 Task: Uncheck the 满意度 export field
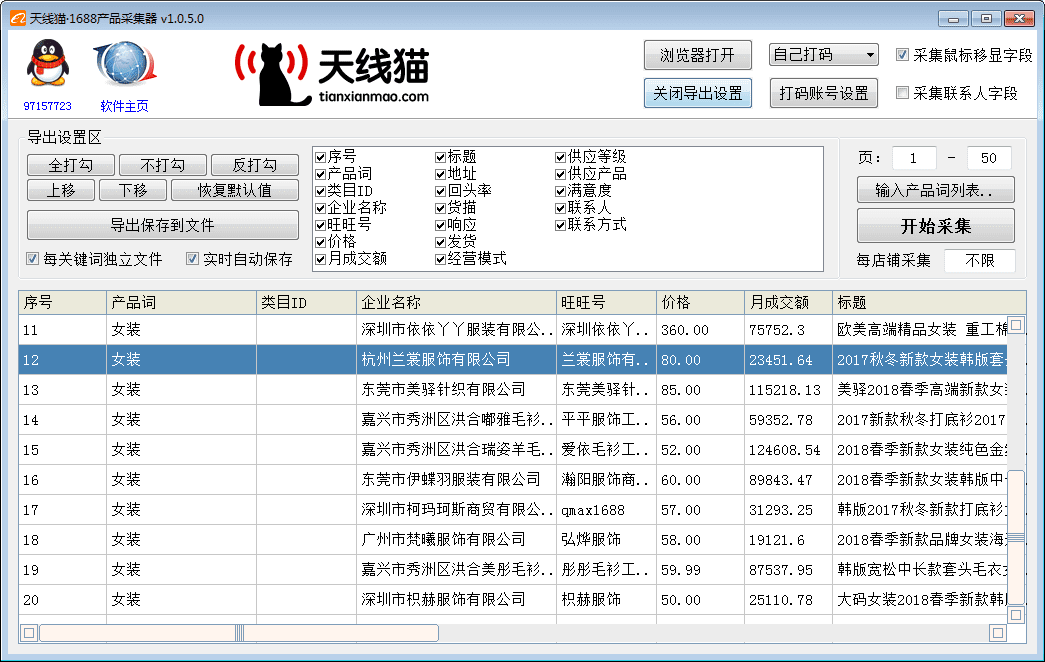coord(560,191)
